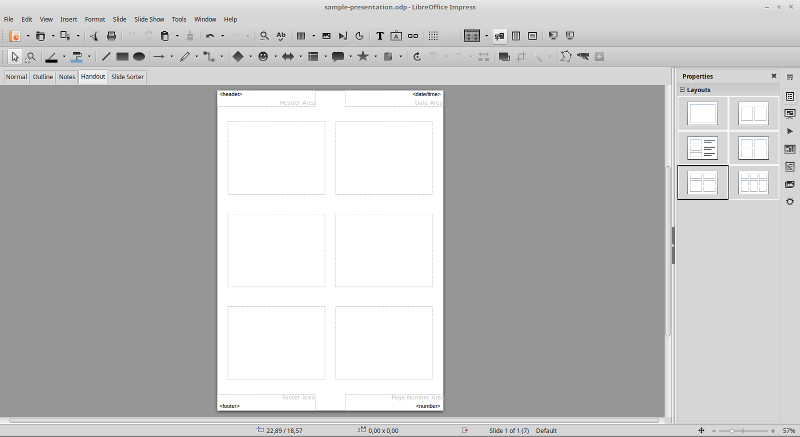Select the Ellipse drawing tool
This screenshot has width=800, height=437.
(x=139, y=57)
